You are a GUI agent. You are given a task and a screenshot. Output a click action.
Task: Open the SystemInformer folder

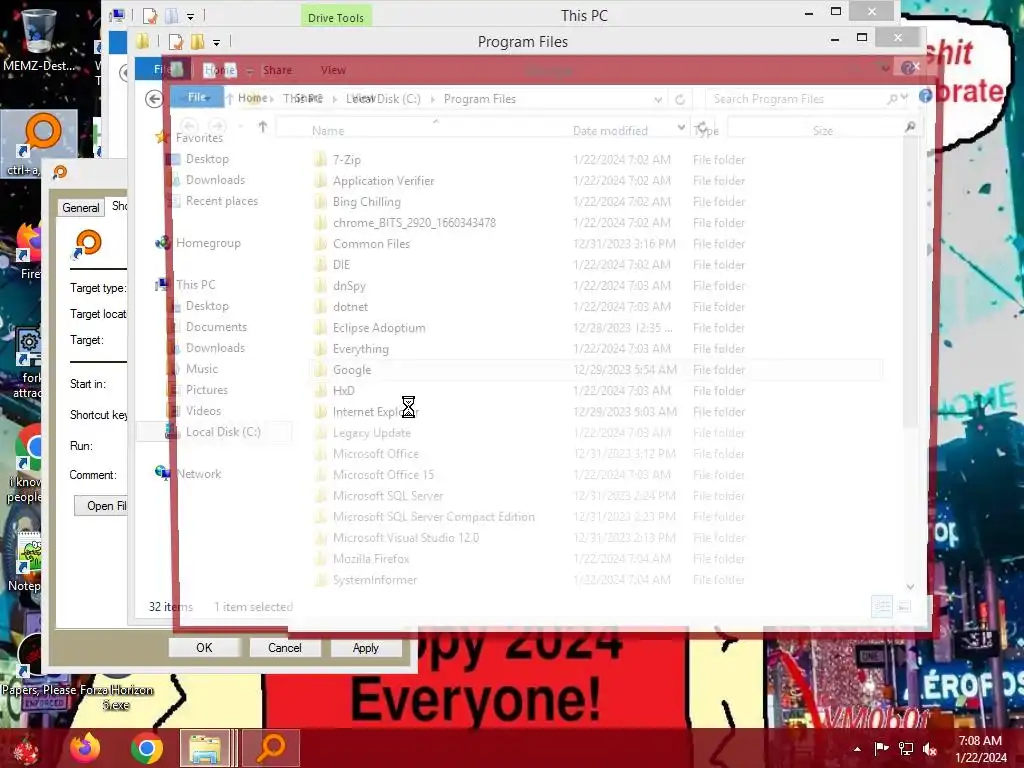[x=375, y=580]
